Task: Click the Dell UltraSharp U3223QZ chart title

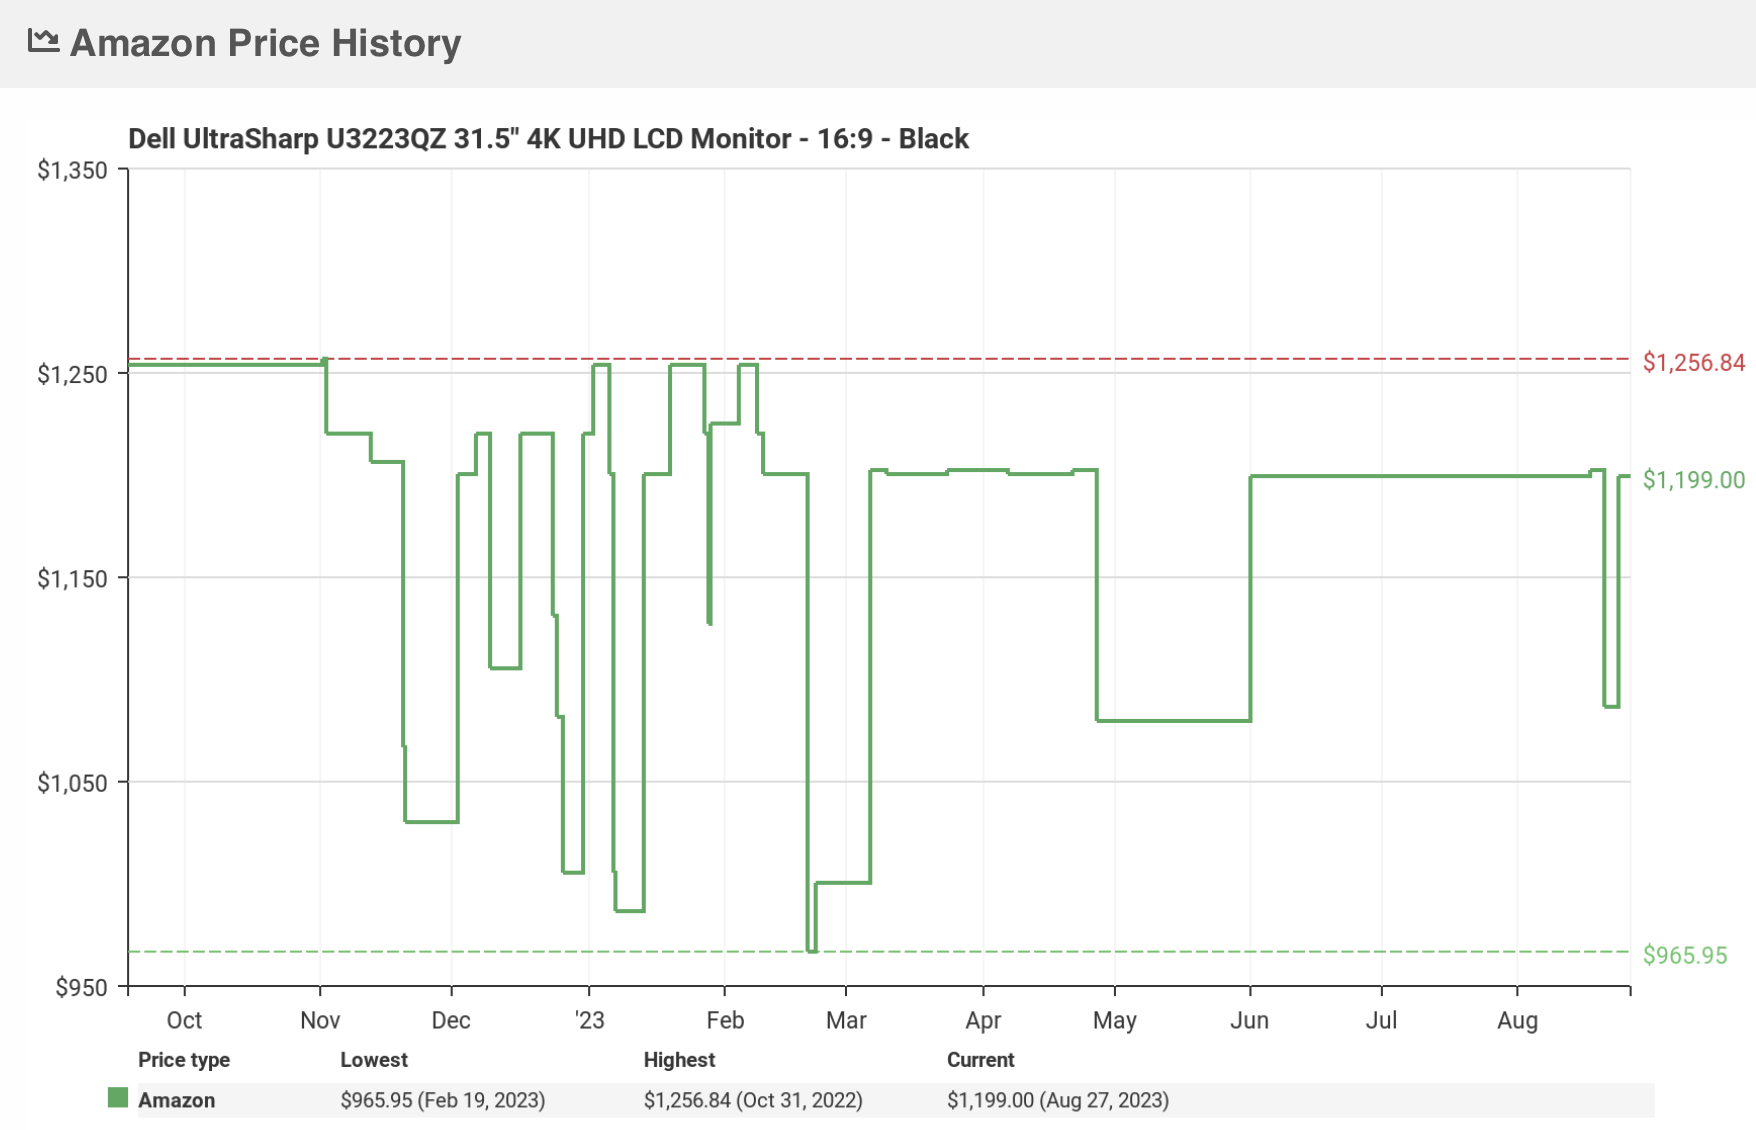Action: click(548, 138)
